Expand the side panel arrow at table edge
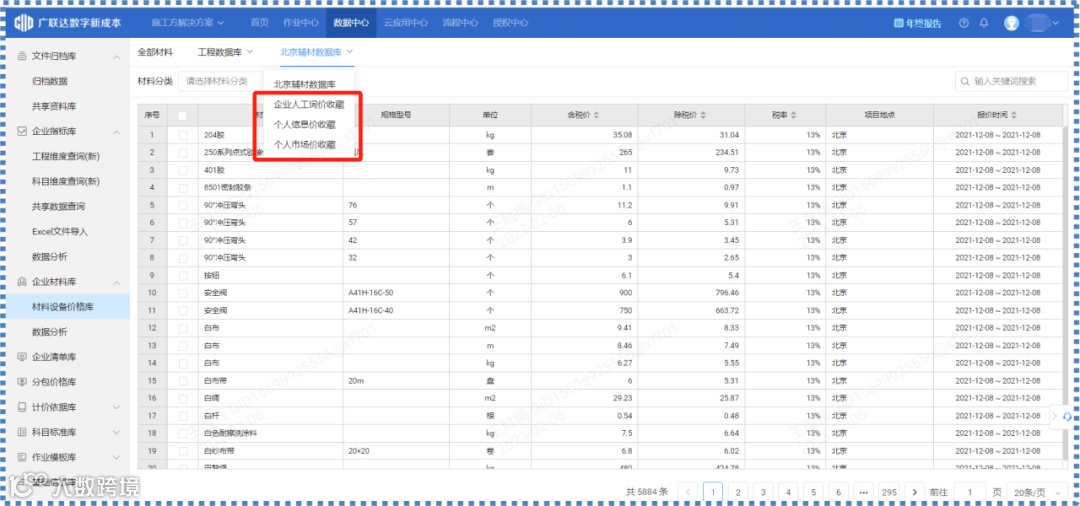This screenshot has height=506, width=1080. 1056,416
